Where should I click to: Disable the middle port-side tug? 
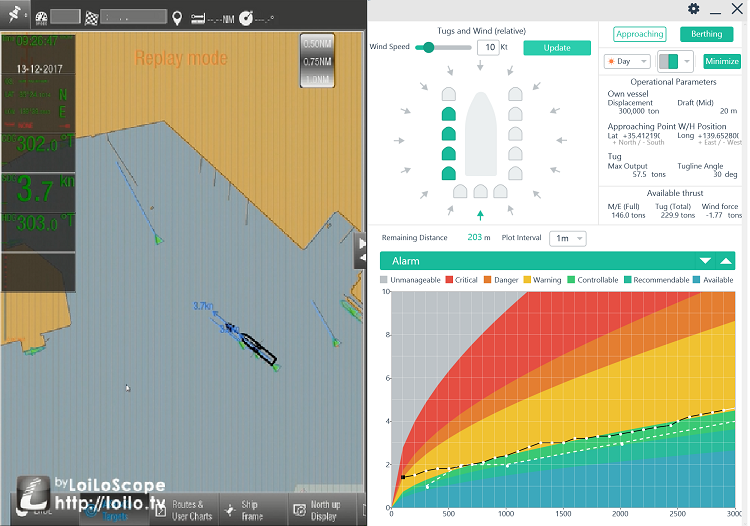449,134
